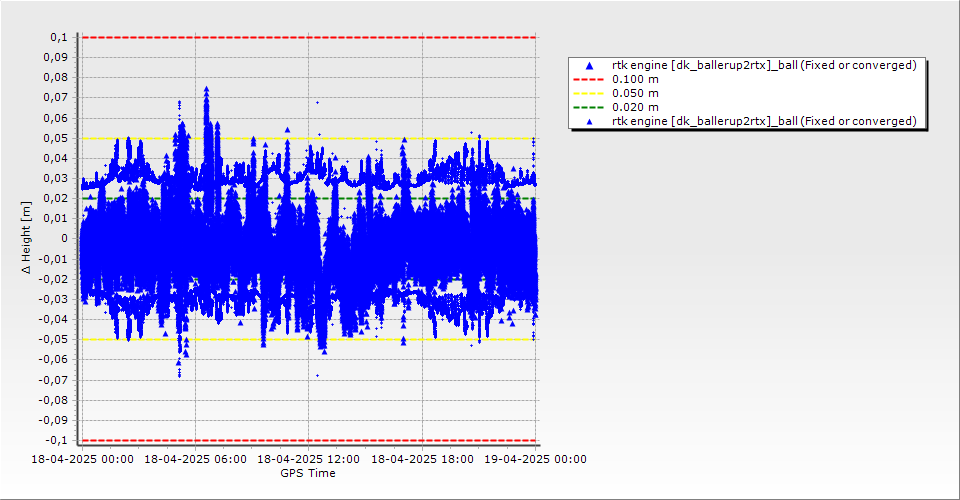Click the '19-04-2025 00:00' time axis label
Viewport: 960px width, 500px height.
[x=536, y=459]
